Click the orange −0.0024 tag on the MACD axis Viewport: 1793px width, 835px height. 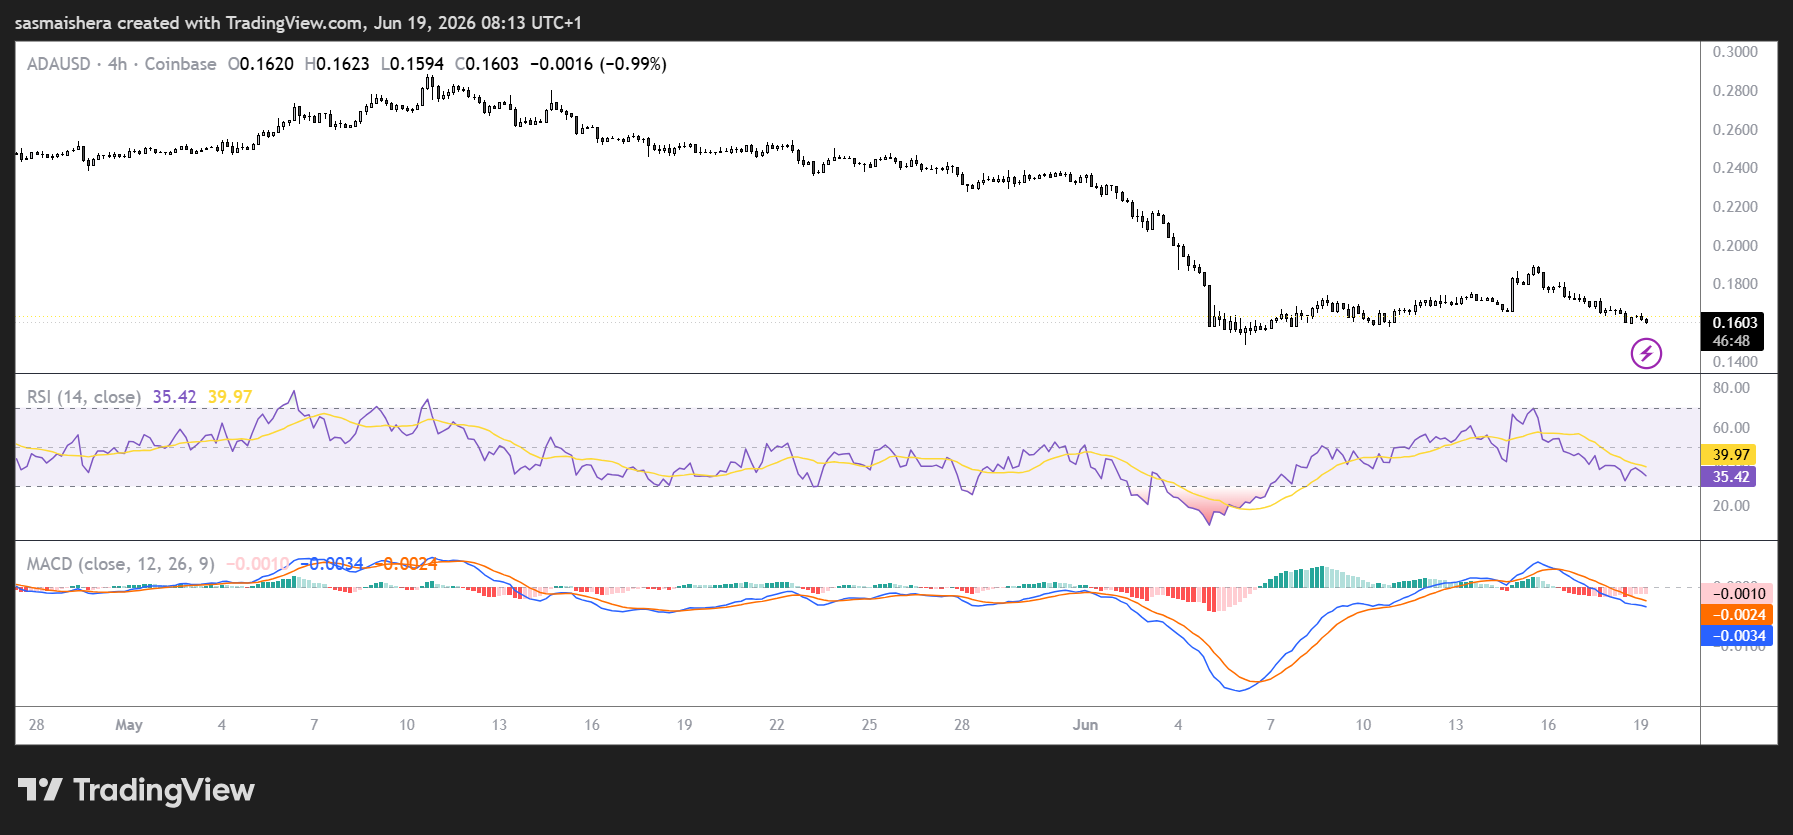tap(1737, 615)
